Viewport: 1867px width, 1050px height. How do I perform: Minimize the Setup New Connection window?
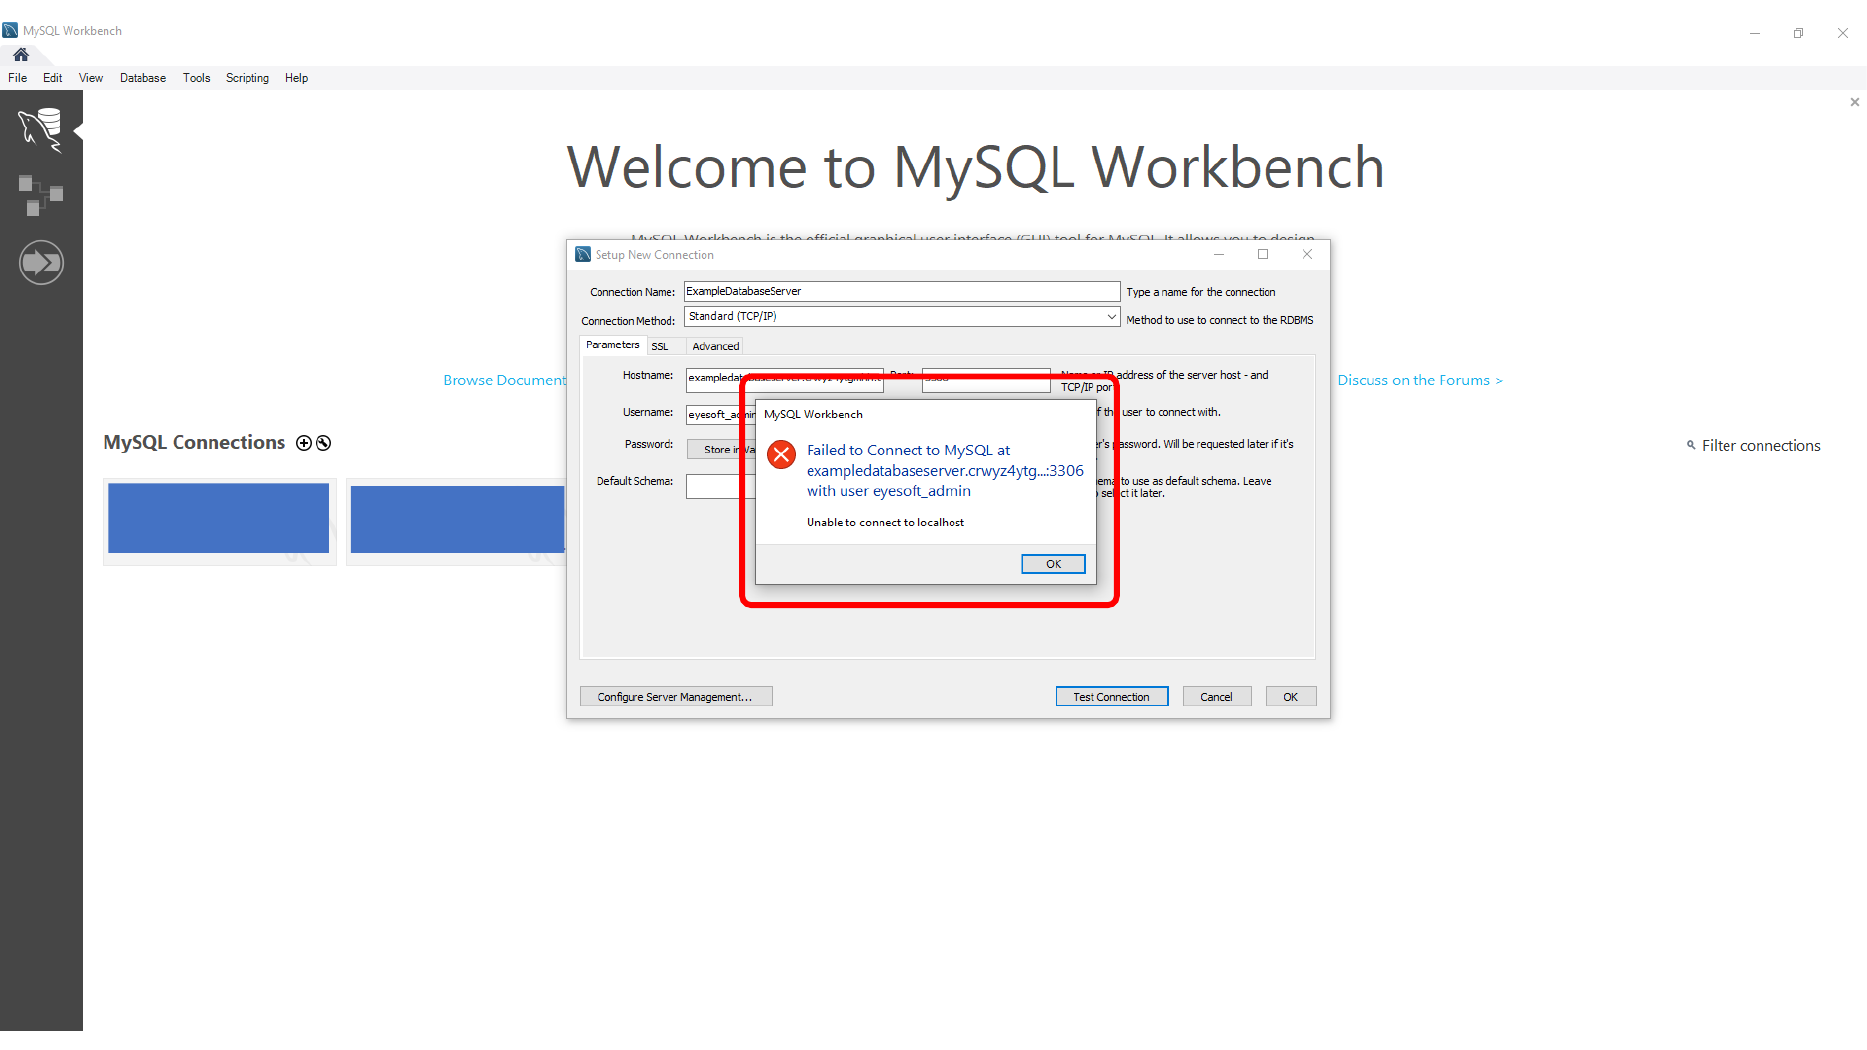(x=1219, y=254)
